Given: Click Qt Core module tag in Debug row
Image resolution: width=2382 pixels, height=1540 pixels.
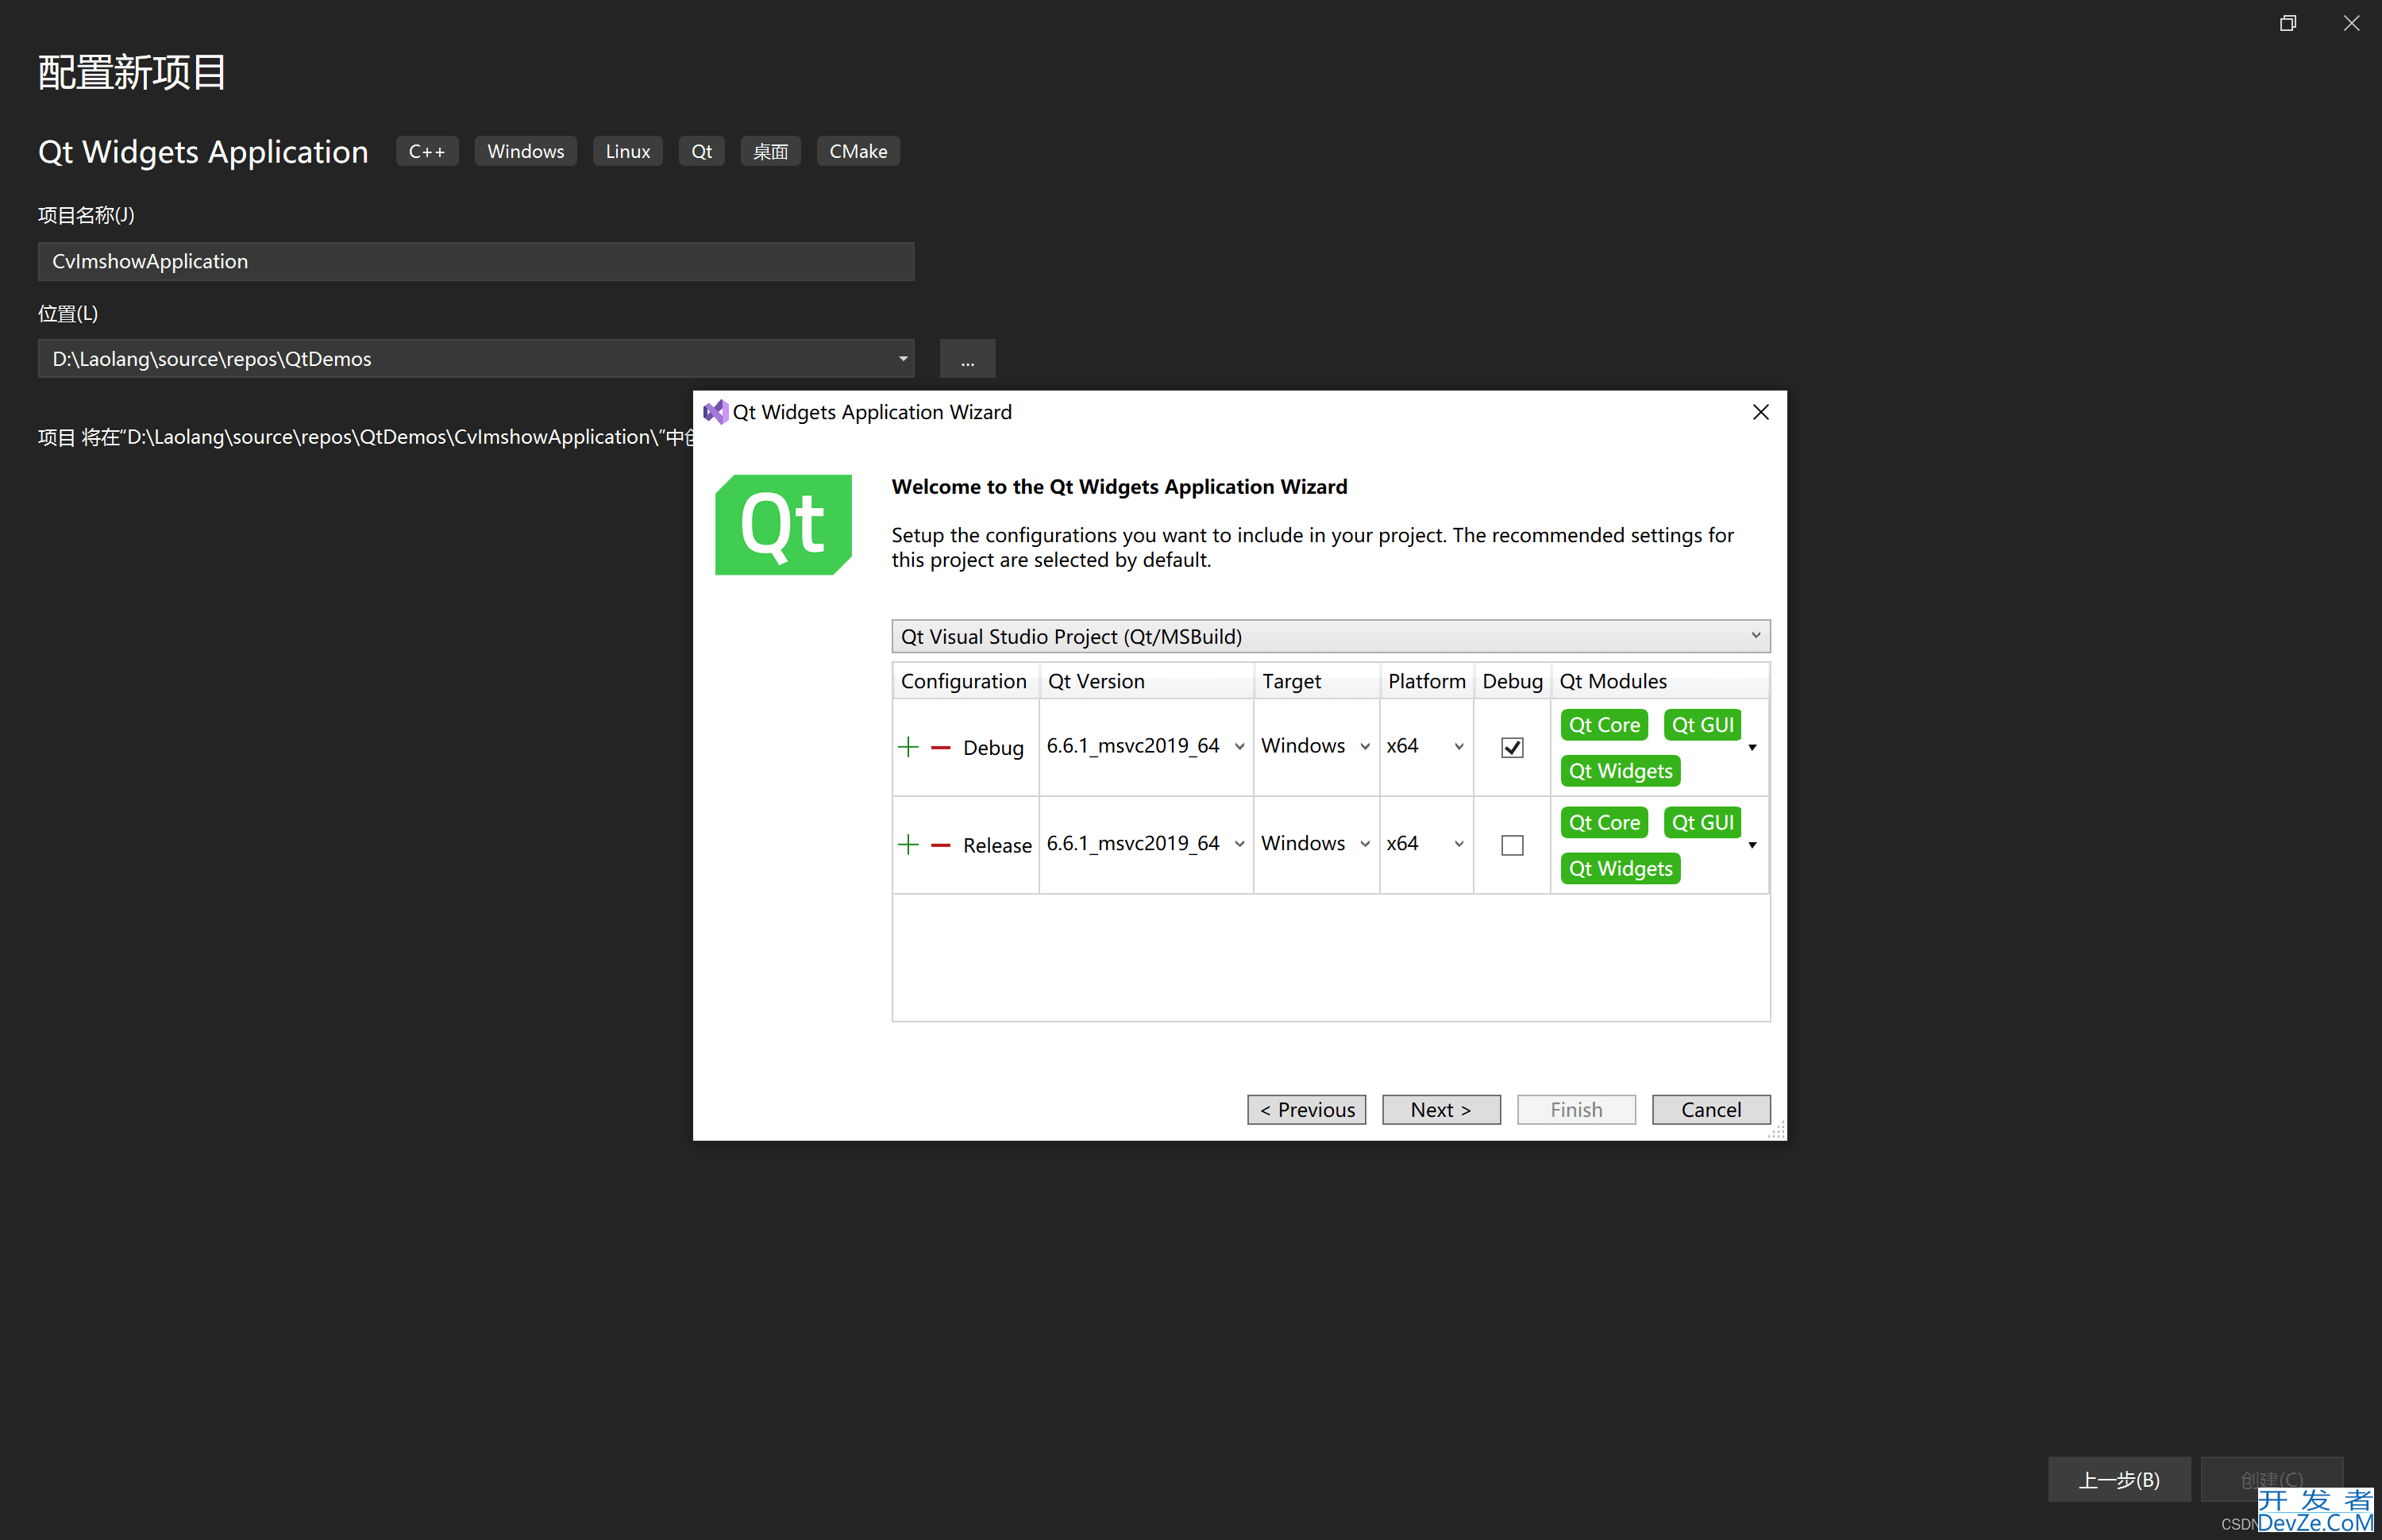Looking at the screenshot, I should [1604, 724].
